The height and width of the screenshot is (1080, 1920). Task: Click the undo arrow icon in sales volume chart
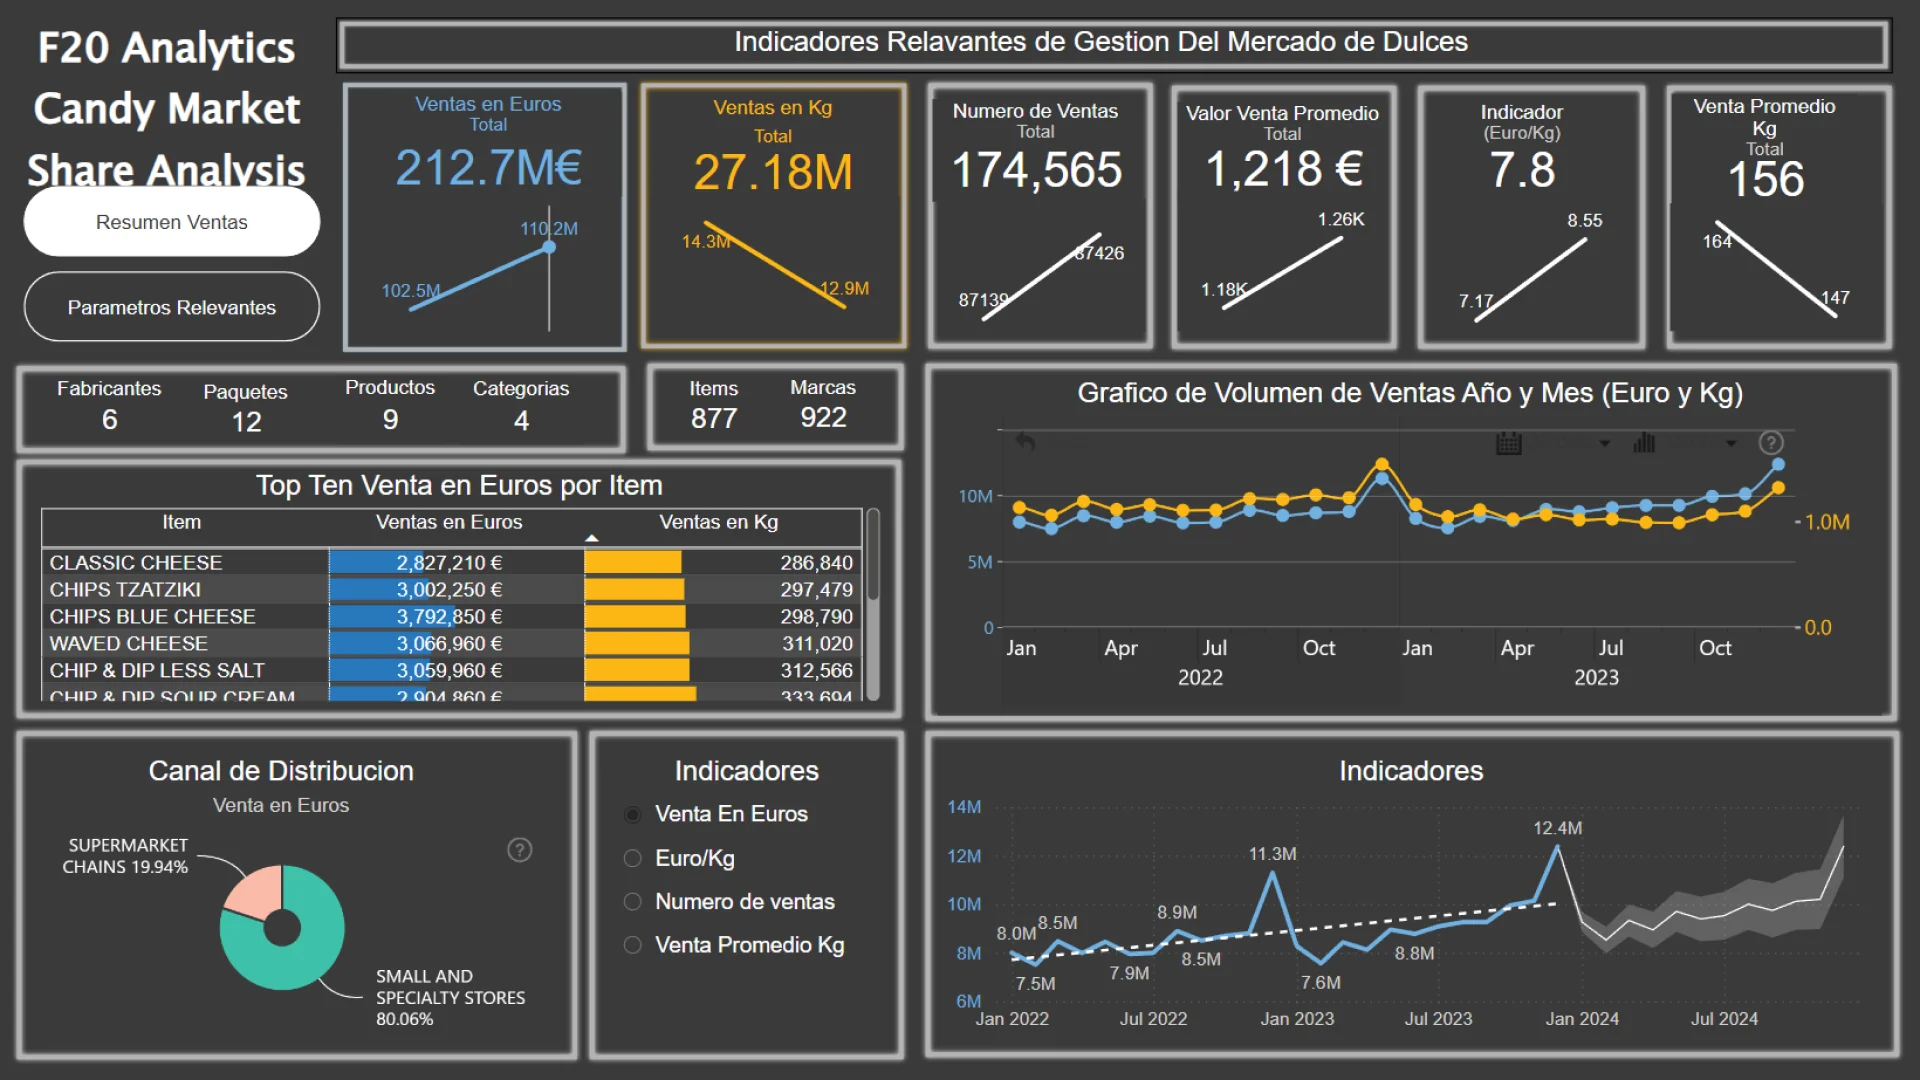1025,442
